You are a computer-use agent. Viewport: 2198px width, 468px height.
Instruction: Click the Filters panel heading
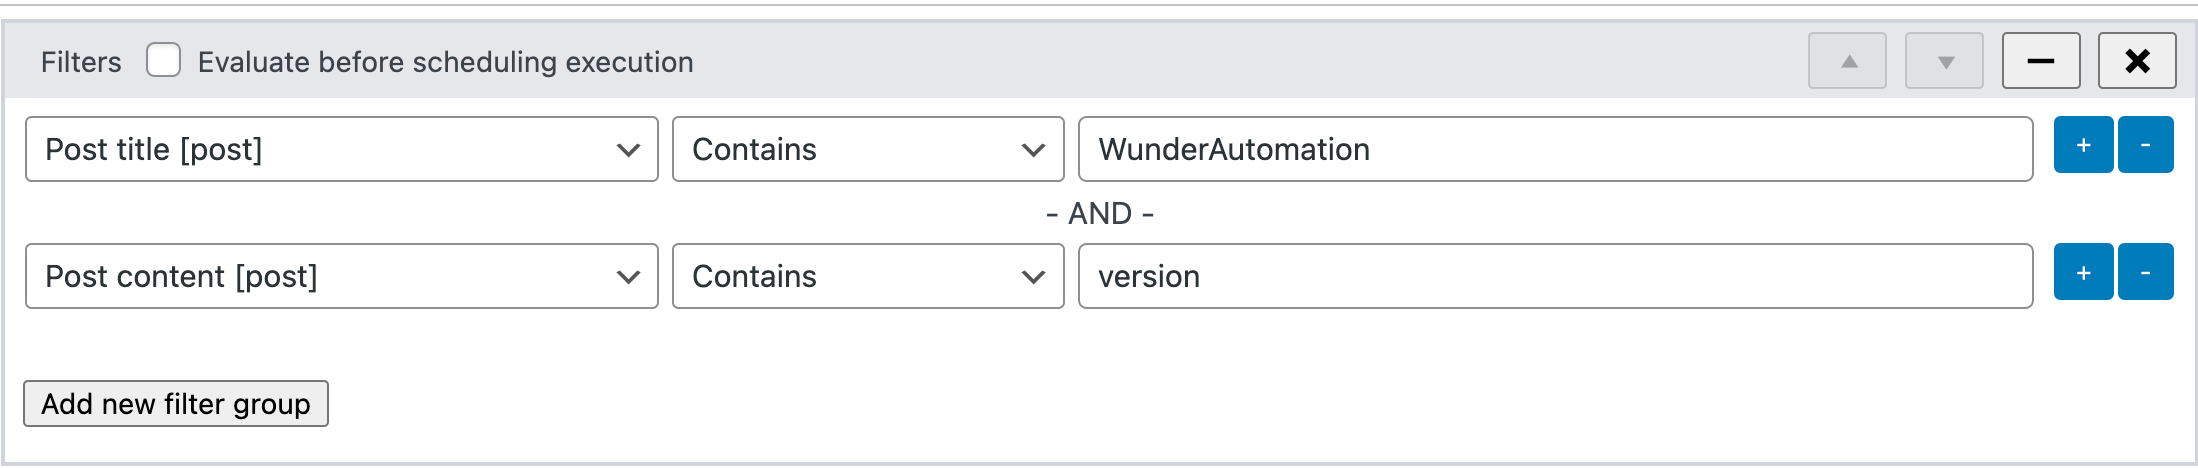pos(81,62)
